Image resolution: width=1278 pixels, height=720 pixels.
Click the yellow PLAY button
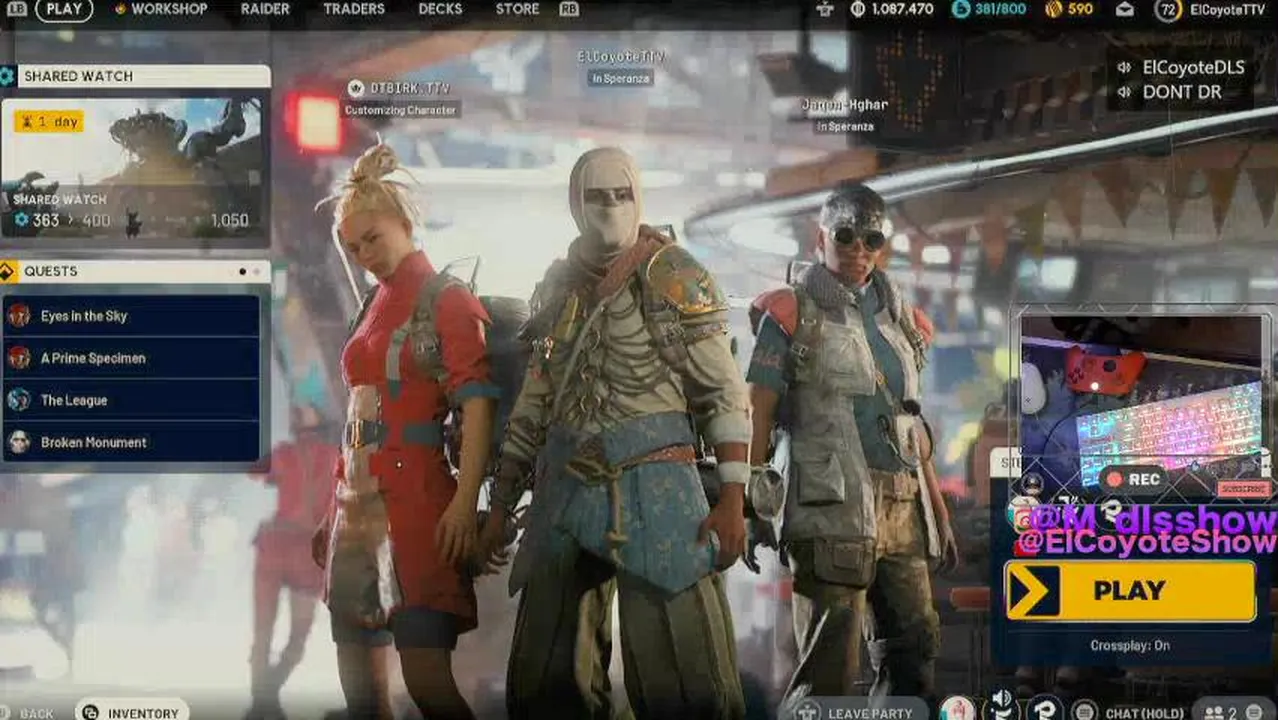[1130, 591]
